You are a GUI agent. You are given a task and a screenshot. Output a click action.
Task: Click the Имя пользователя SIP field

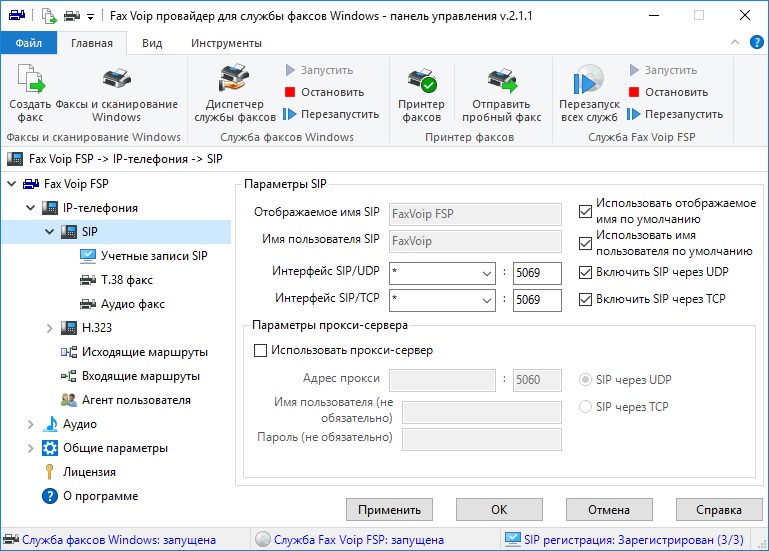tap(475, 241)
